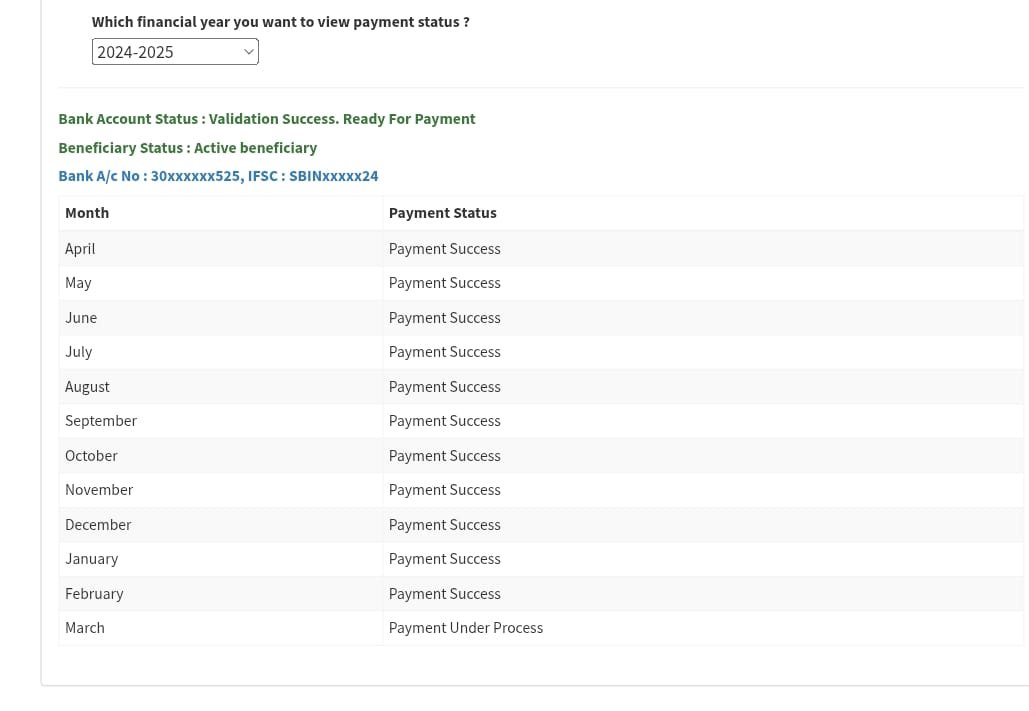Viewport: 1029px width, 711px height.
Task: Open the financial year dropdown
Action: click(174, 52)
